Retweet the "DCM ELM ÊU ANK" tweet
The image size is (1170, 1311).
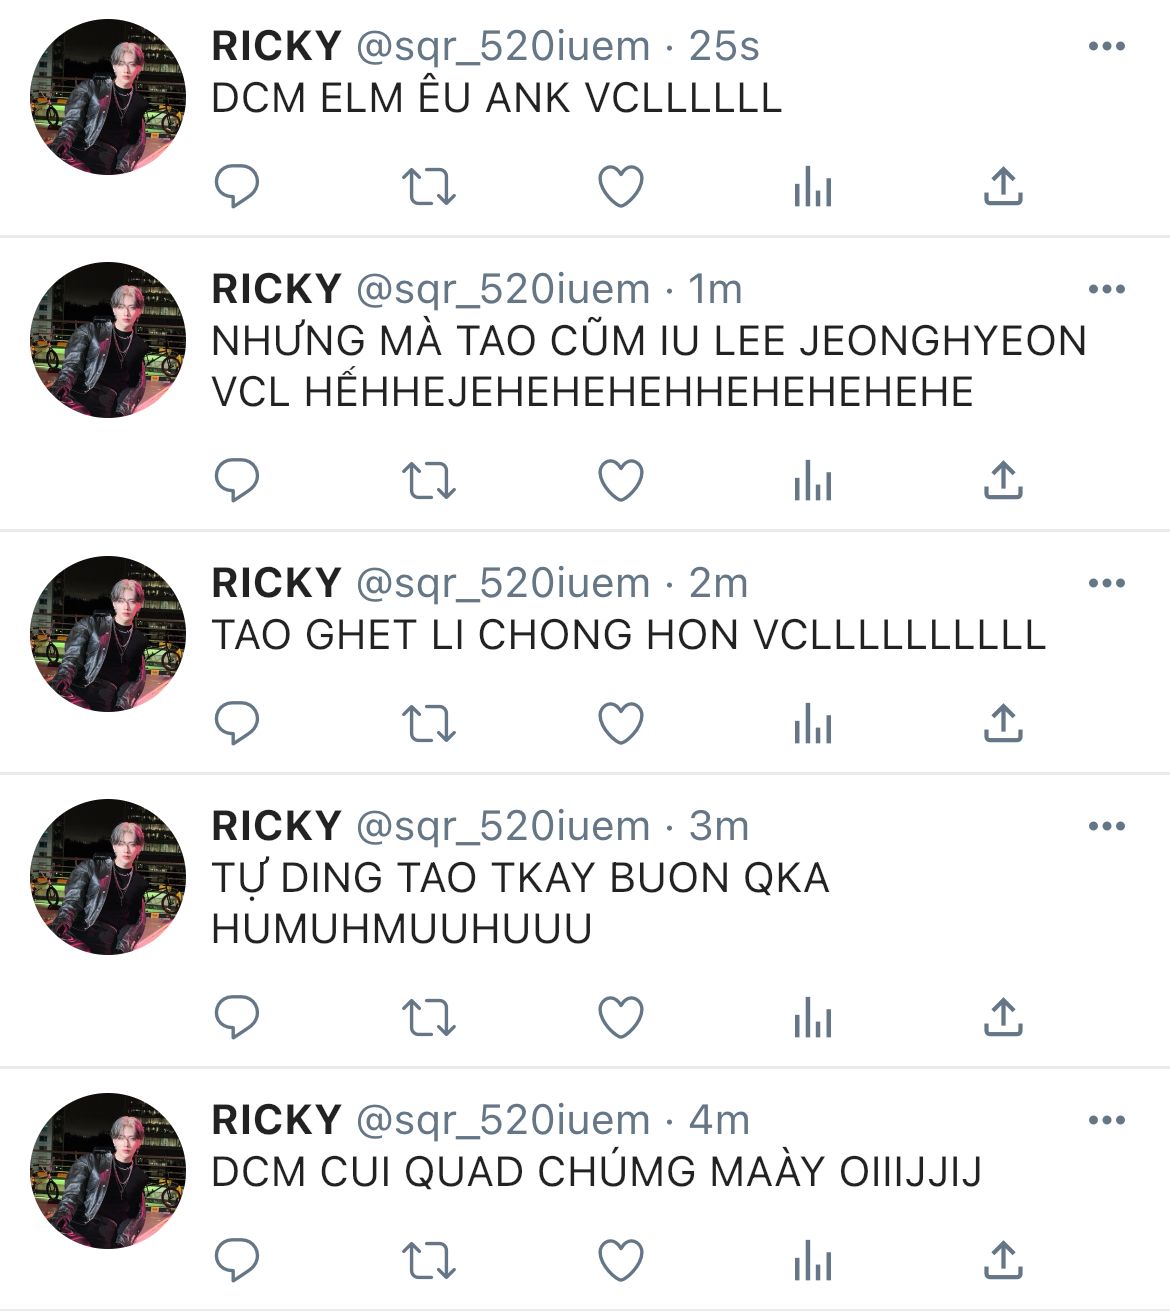428,186
